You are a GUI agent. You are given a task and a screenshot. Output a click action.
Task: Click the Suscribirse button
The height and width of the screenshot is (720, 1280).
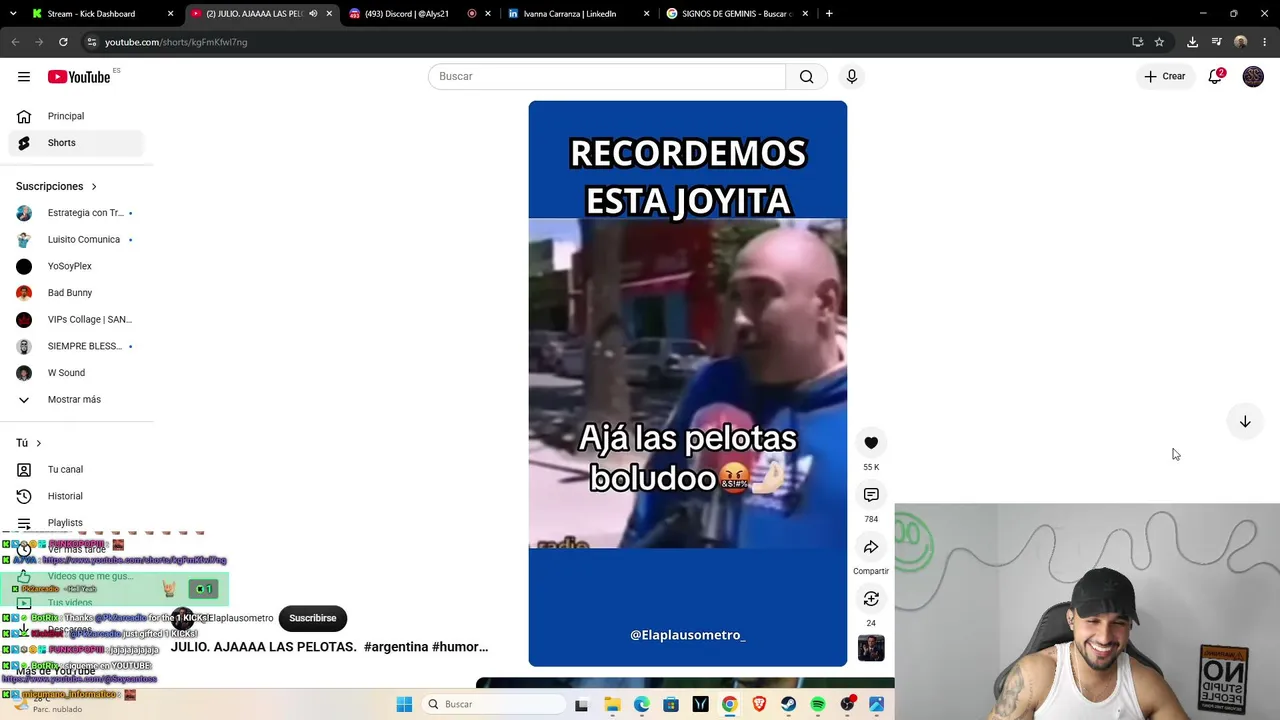click(313, 618)
